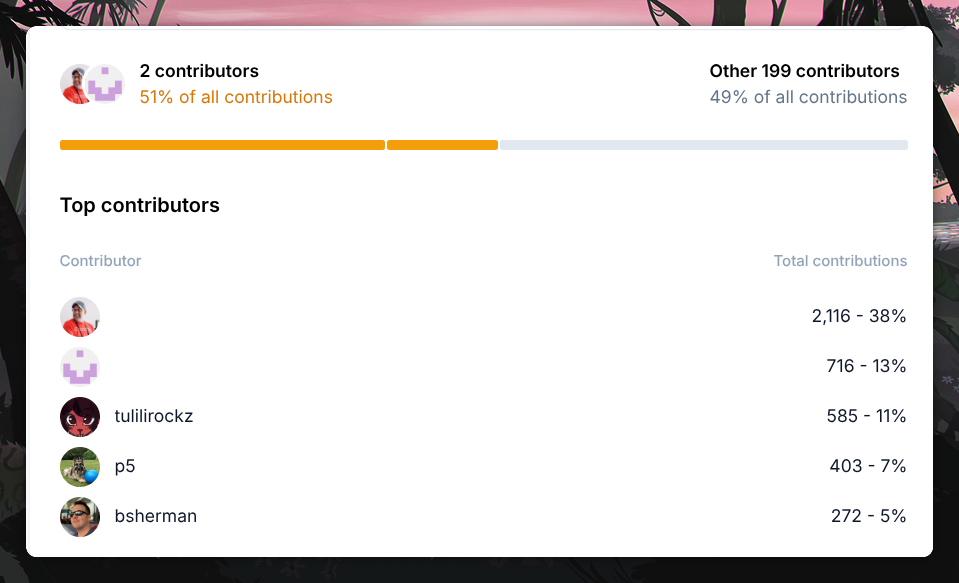The width and height of the screenshot is (959, 583).
Task: Select the shorter orange segment of the contribution bar
Action: pos(442,145)
